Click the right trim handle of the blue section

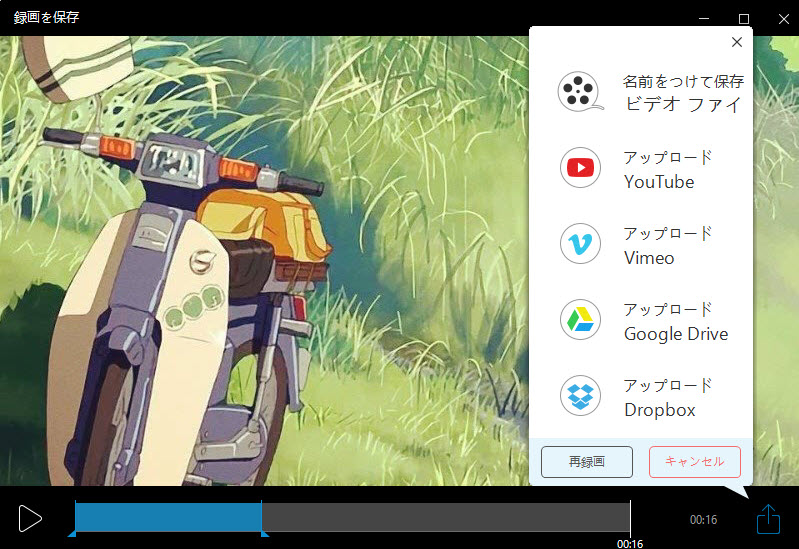pyautogui.click(x=264, y=532)
